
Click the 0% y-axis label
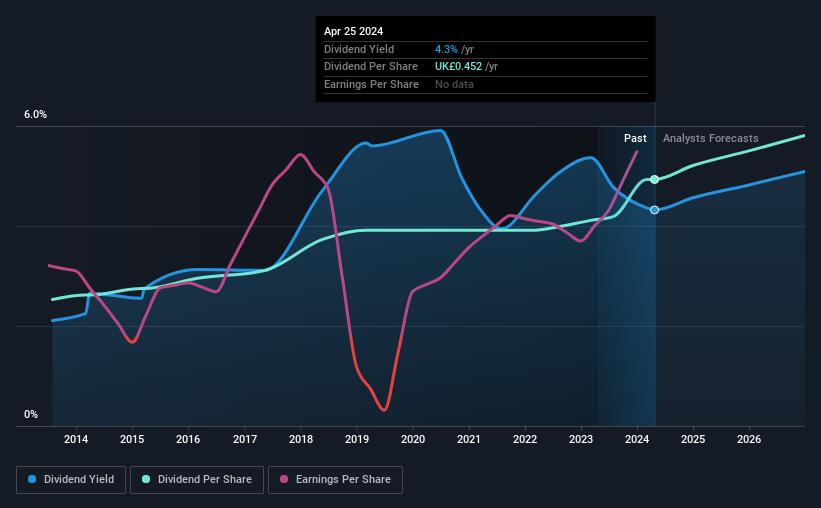click(31, 414)
